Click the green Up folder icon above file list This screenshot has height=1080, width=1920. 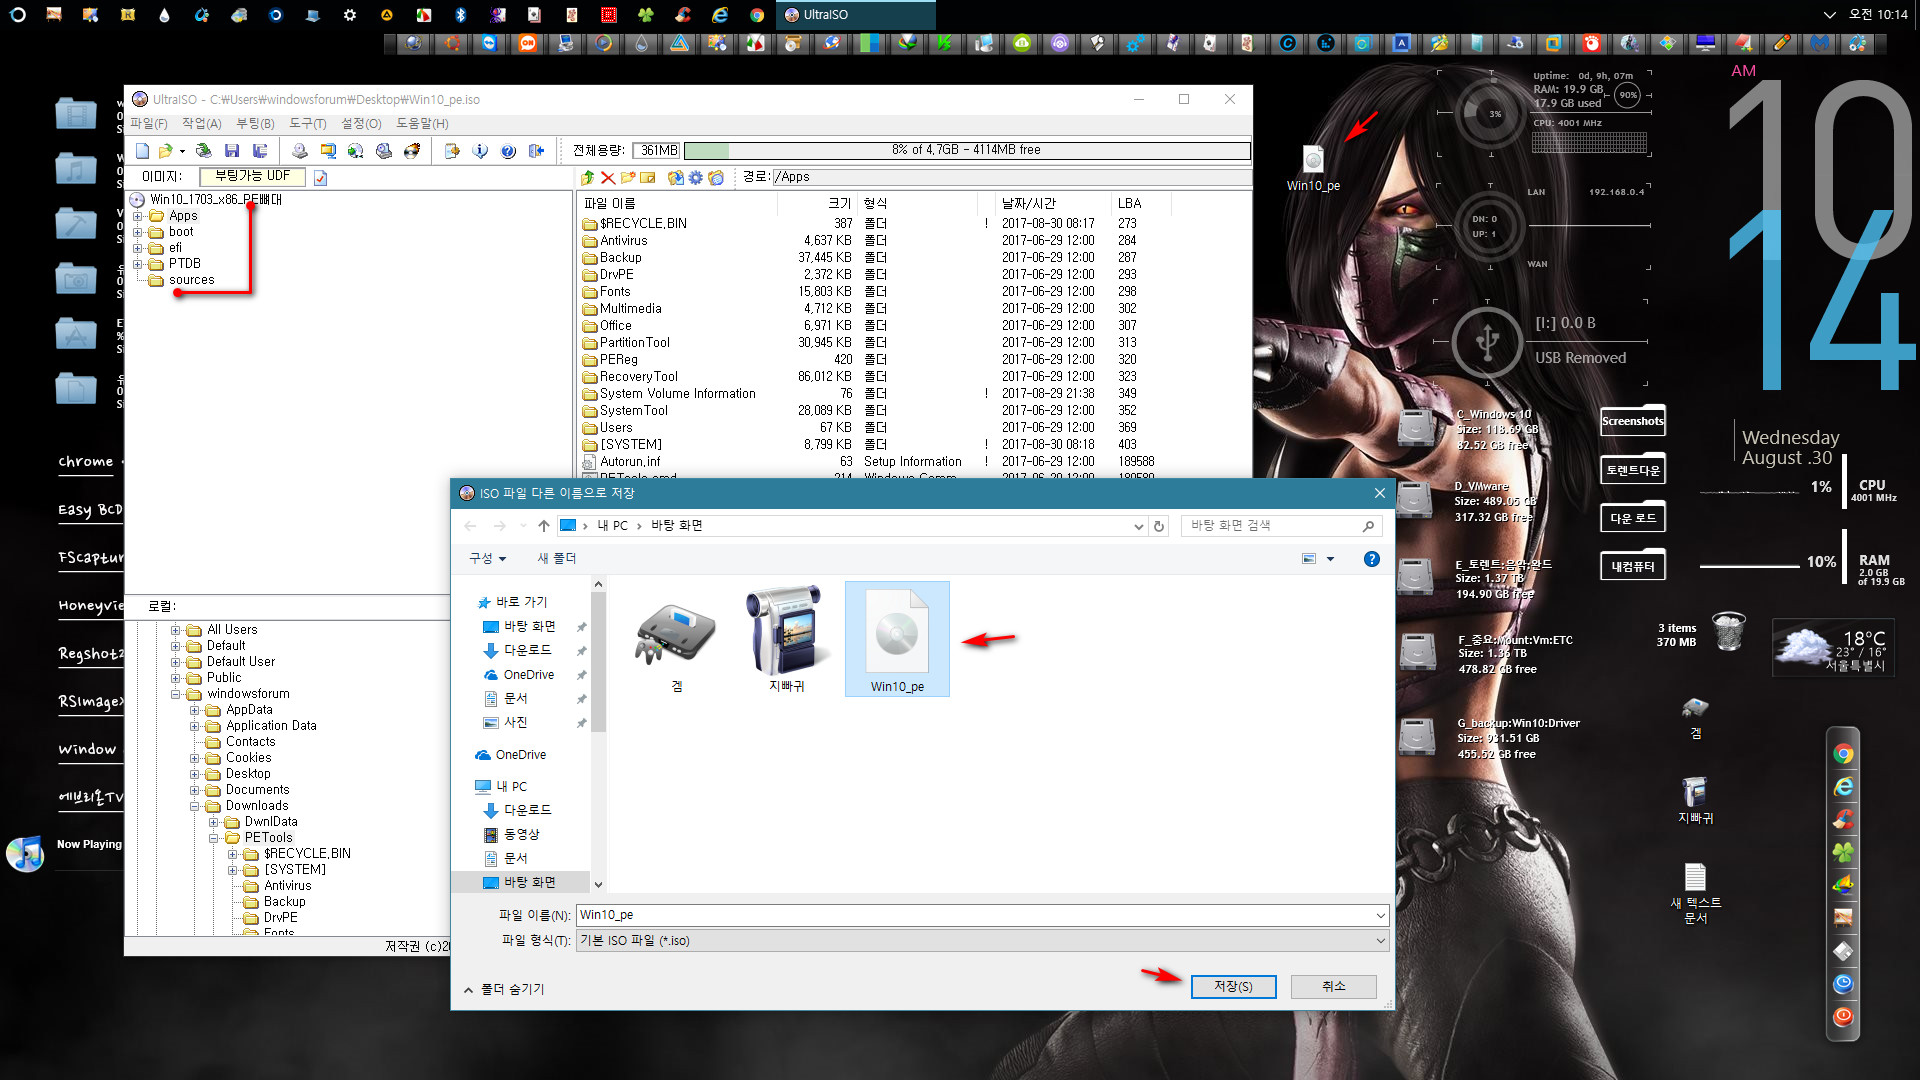click(587, 177)
